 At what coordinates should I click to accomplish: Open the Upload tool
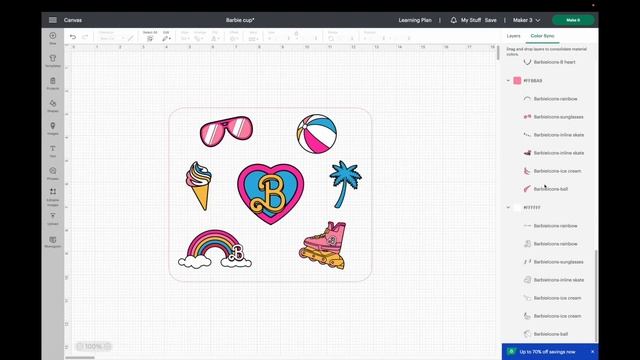pyautogui.click(x=53, y=218)
